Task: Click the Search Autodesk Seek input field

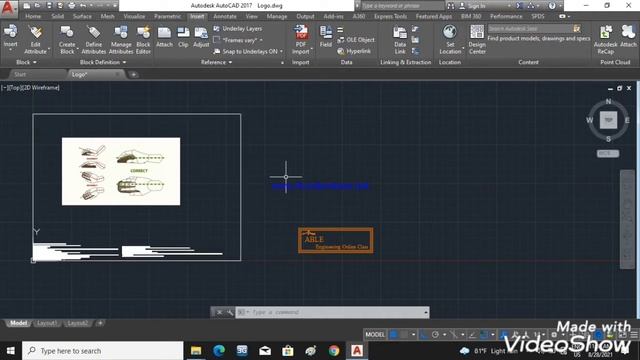Action: pyautogui.click(x=530, y=29)
